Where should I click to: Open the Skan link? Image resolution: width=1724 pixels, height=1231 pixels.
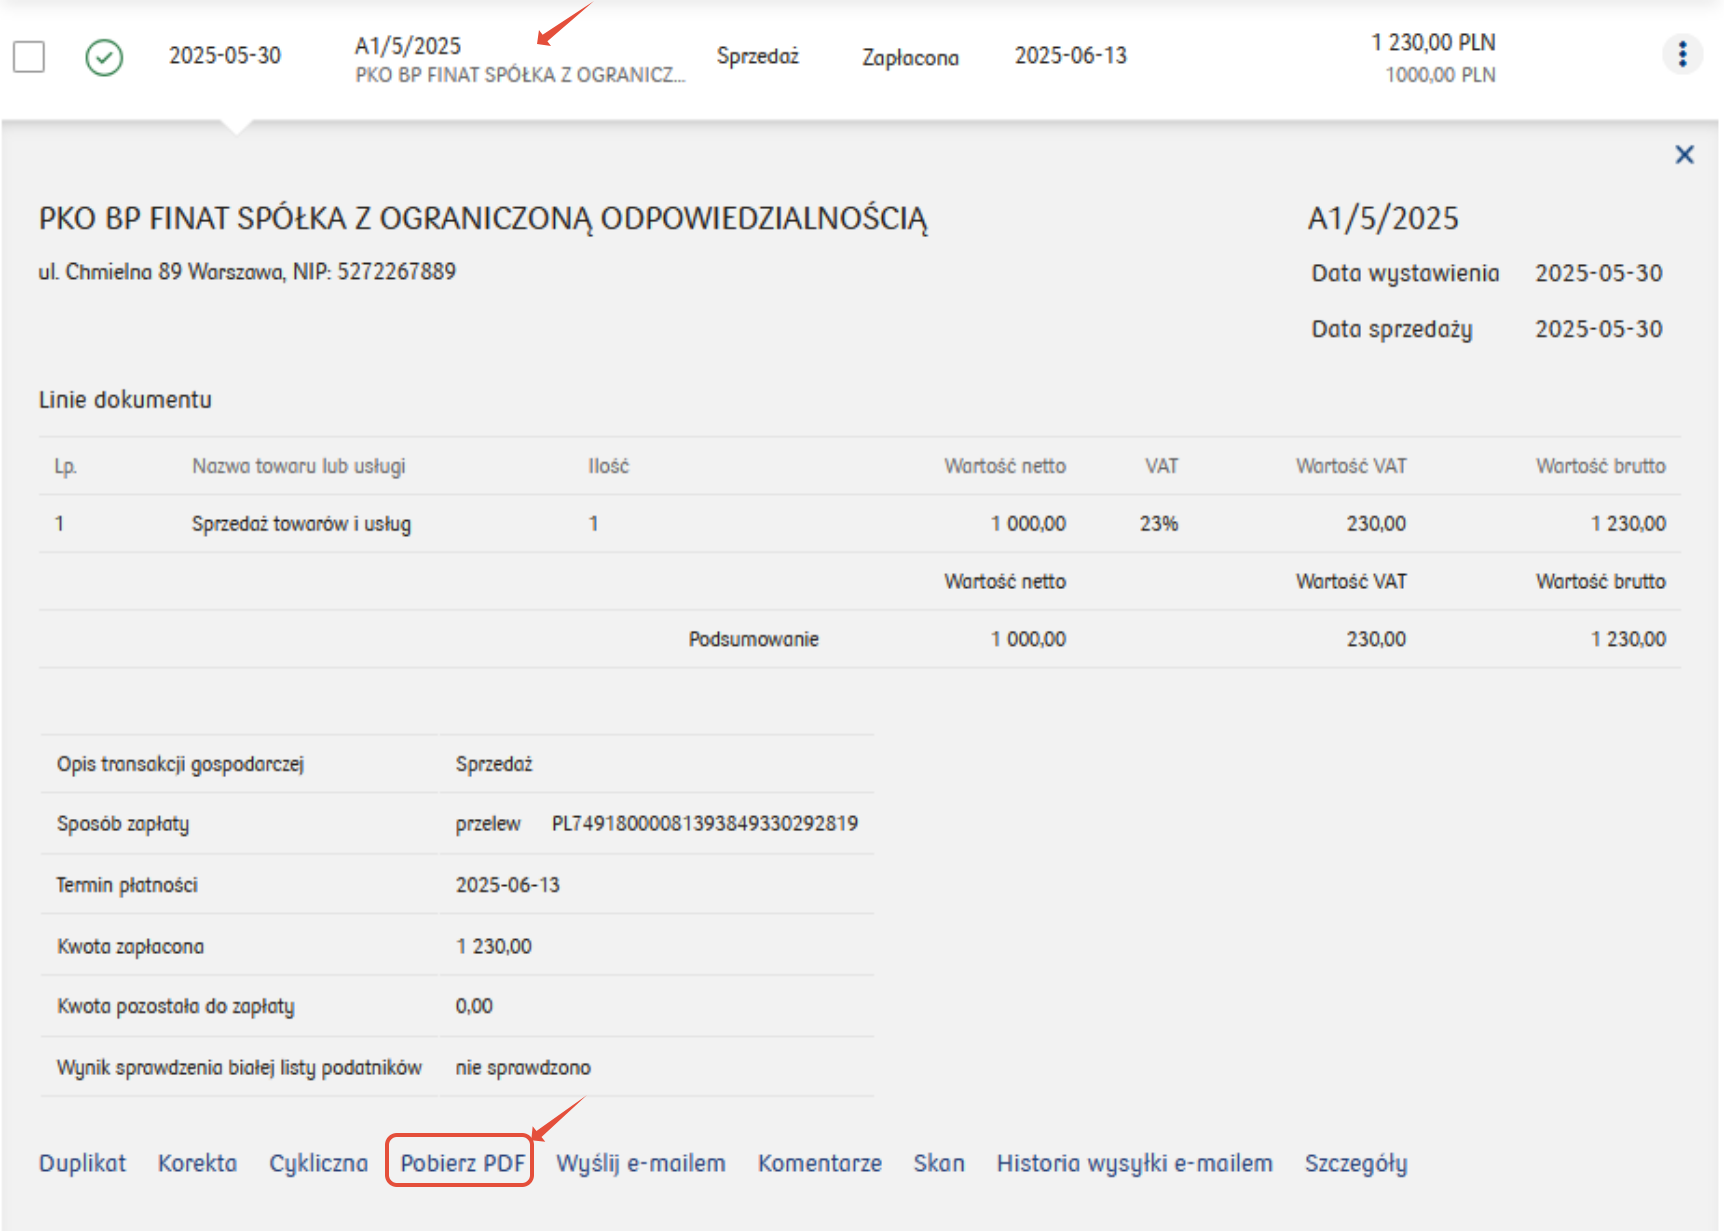tap(939, 1163)
